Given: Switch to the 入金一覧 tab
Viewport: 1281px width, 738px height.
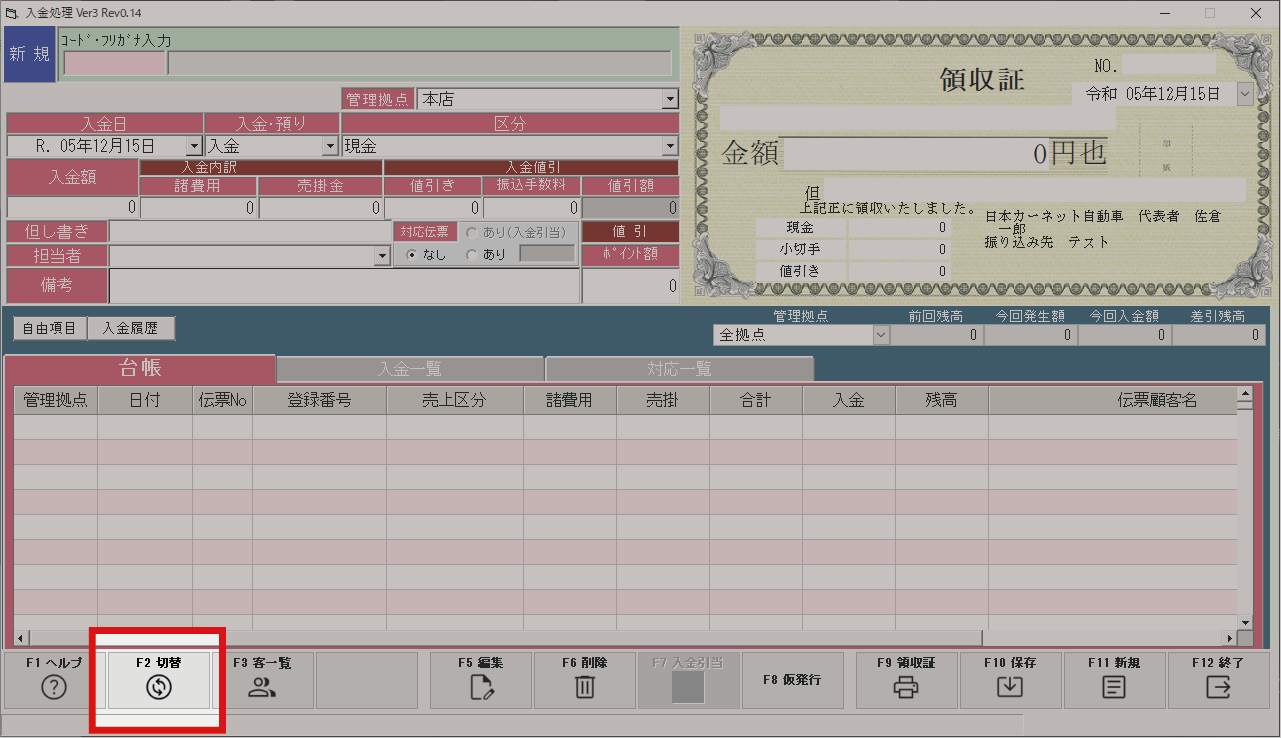Looking at the screenshot, I should [410, 369].
